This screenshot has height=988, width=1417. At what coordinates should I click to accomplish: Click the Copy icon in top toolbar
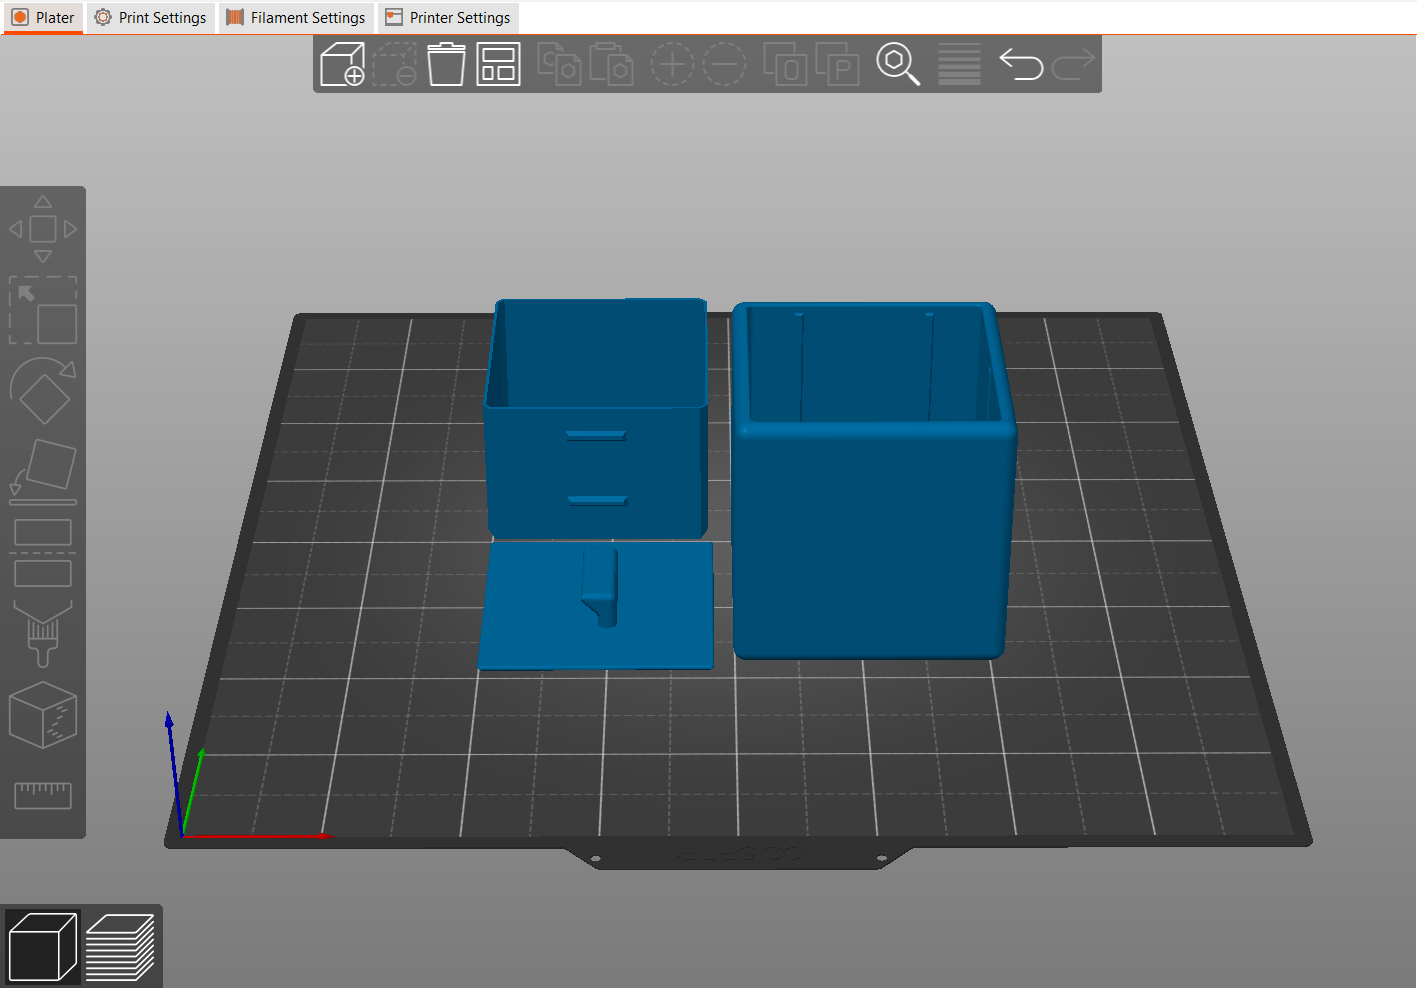click(559, 64)
